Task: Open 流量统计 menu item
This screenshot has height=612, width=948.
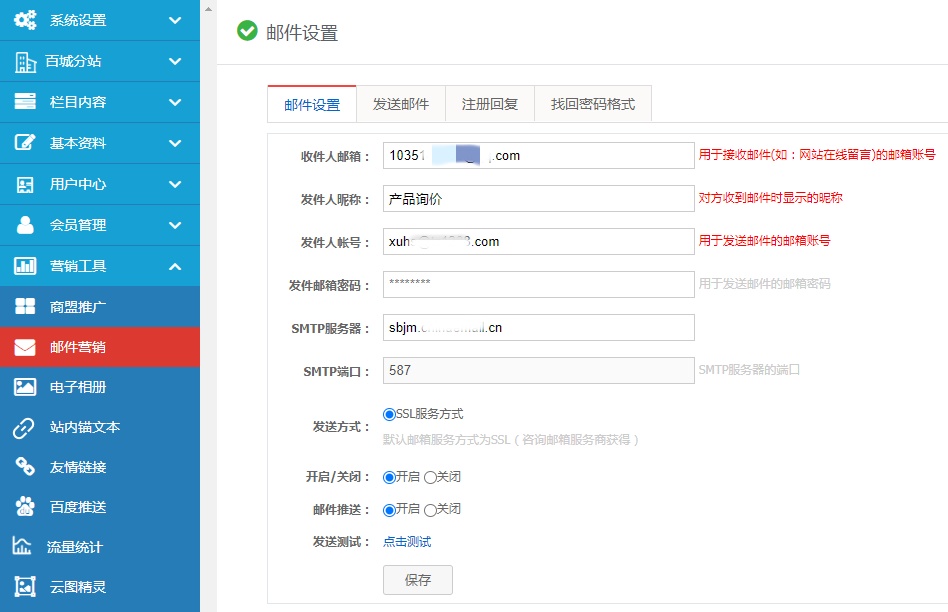Action: (100, 547)
